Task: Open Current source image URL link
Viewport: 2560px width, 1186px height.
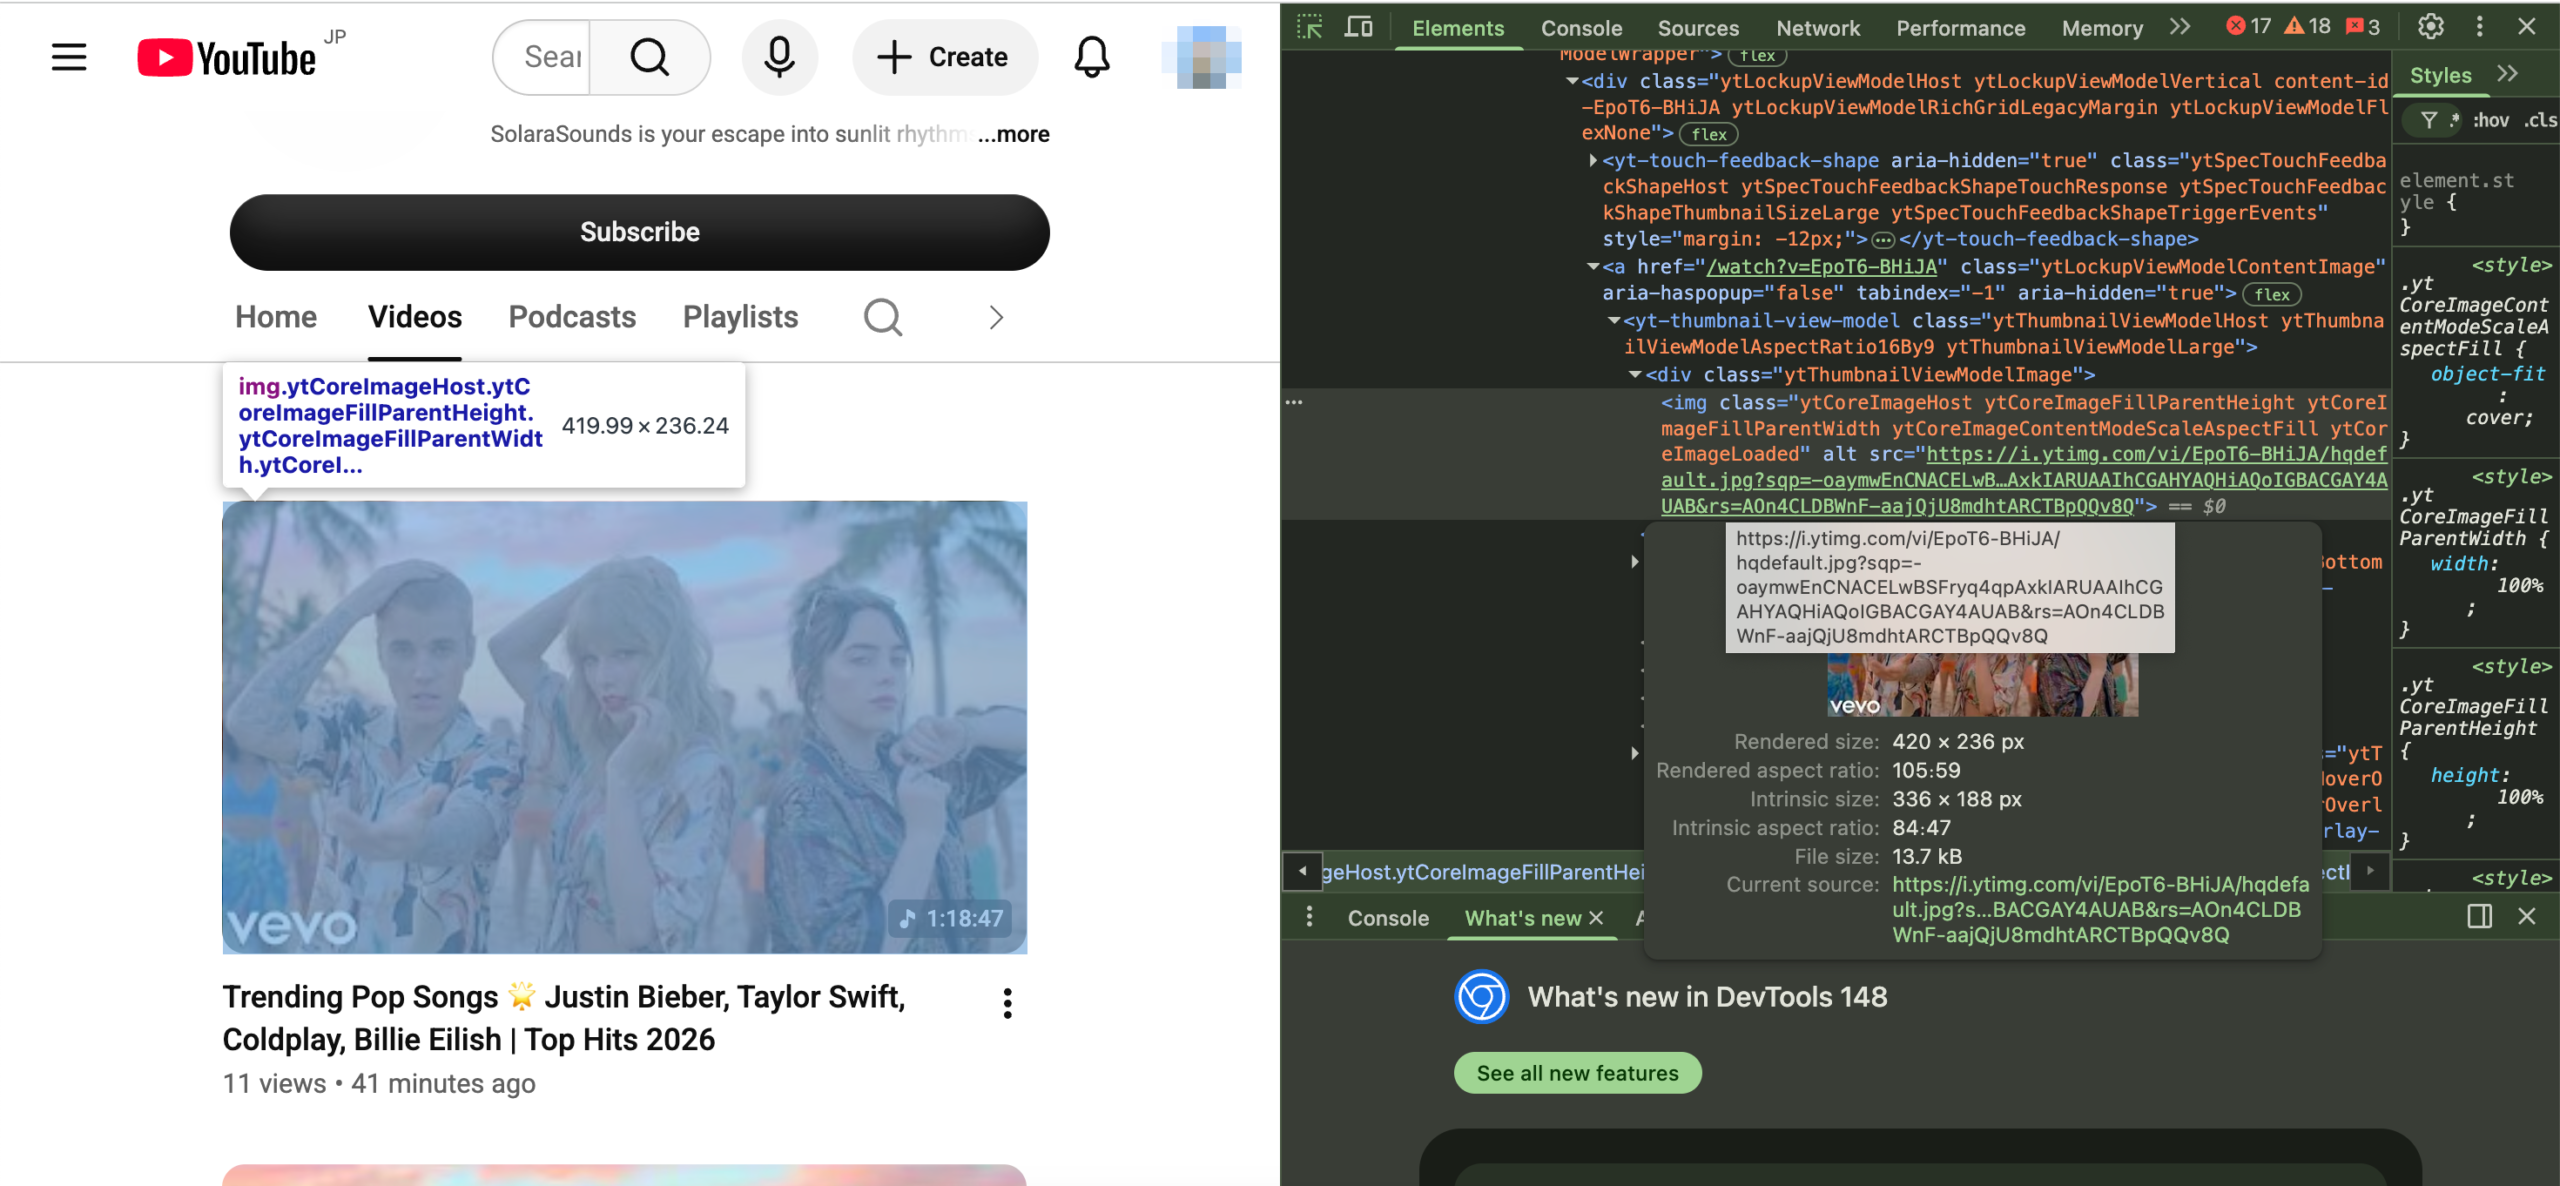Action: (2100, 910)
